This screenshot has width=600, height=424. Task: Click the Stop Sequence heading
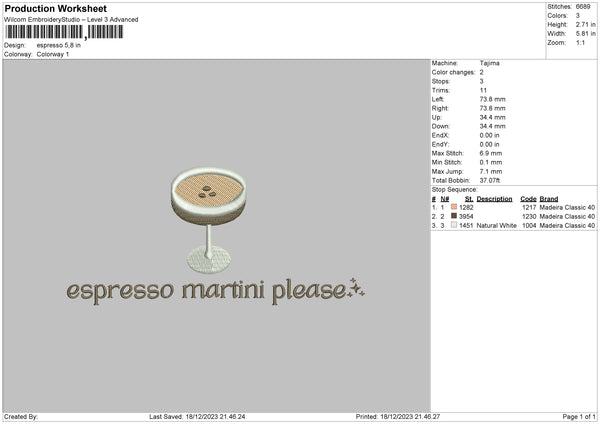pyautogui.click(x=455, y=190)
